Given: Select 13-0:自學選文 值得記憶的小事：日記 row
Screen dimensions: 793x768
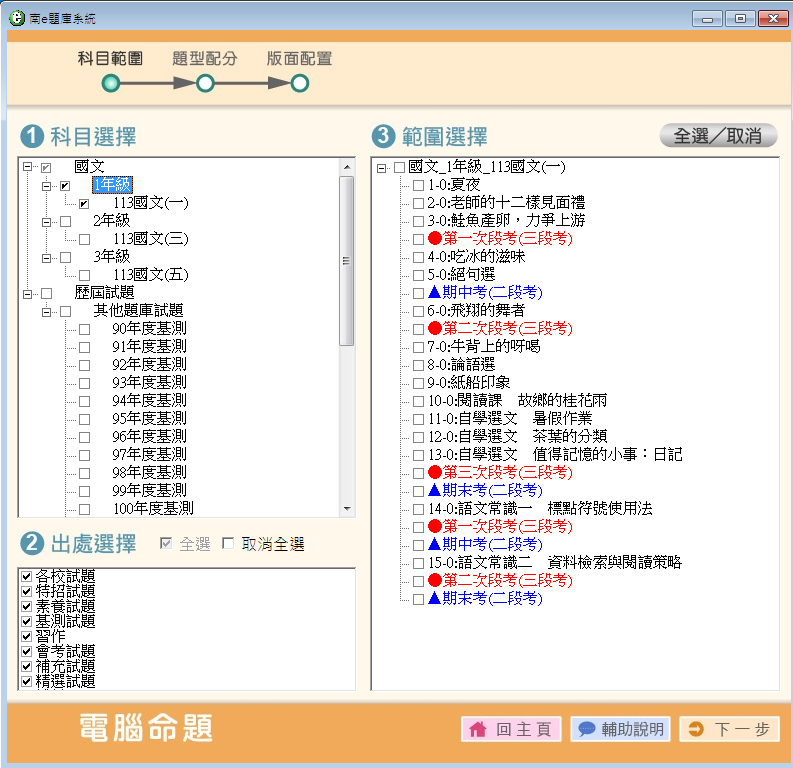Looking at the screenshot, I should pos(555,455).
